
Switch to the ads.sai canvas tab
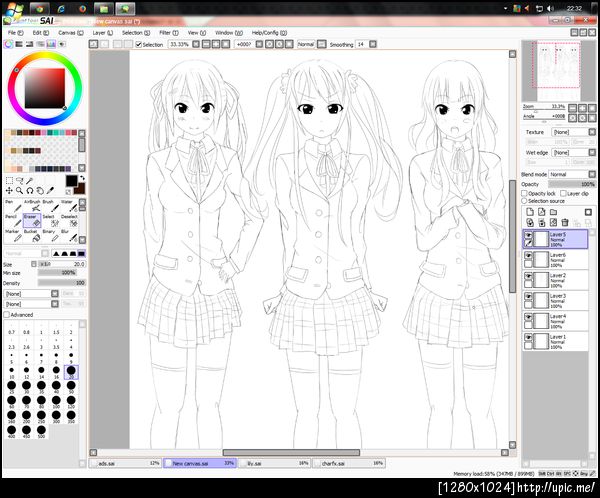coord(125,464)
